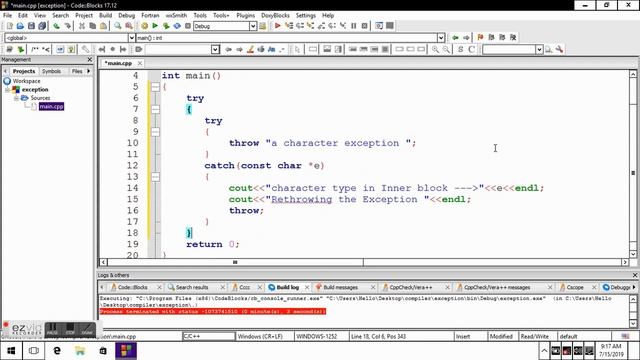Close the Logs & others panel
This screenshot has height=360, width=640.
tap(635, 275)
